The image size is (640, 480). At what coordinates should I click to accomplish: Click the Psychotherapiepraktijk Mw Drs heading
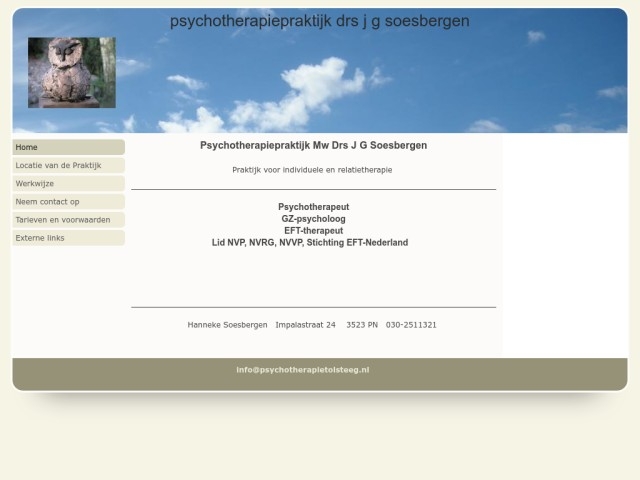point(313,145)
